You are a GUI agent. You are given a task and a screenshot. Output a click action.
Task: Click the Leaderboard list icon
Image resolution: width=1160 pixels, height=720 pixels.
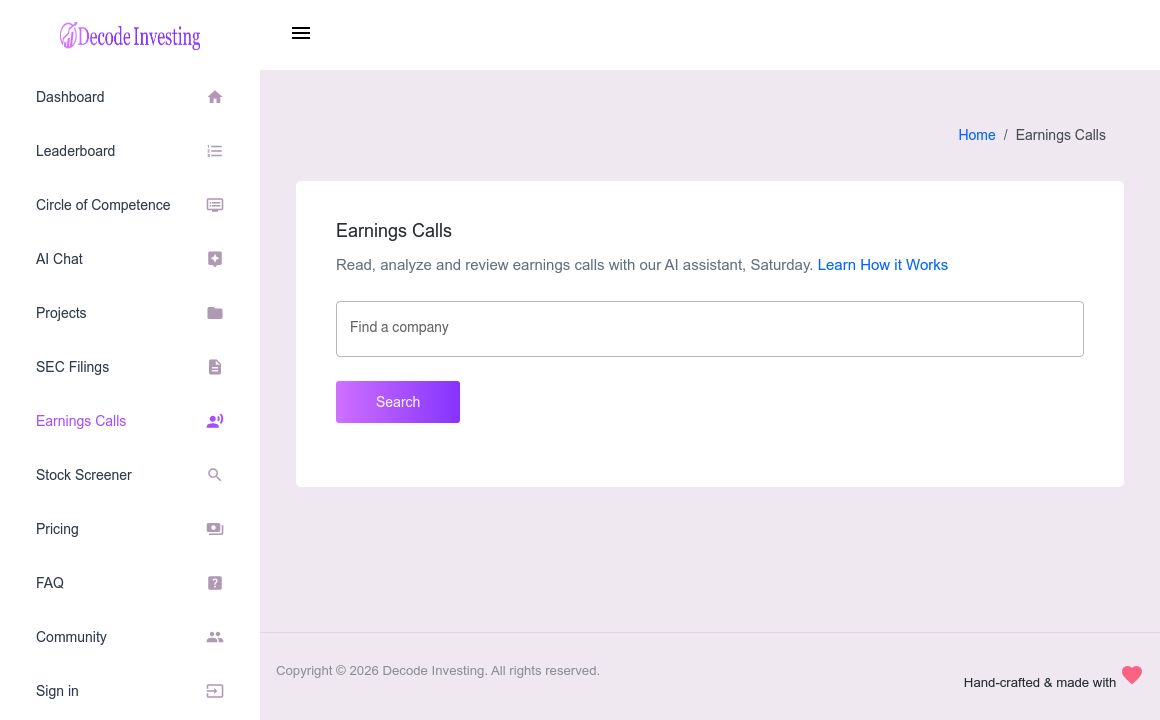tap(215, 151)
